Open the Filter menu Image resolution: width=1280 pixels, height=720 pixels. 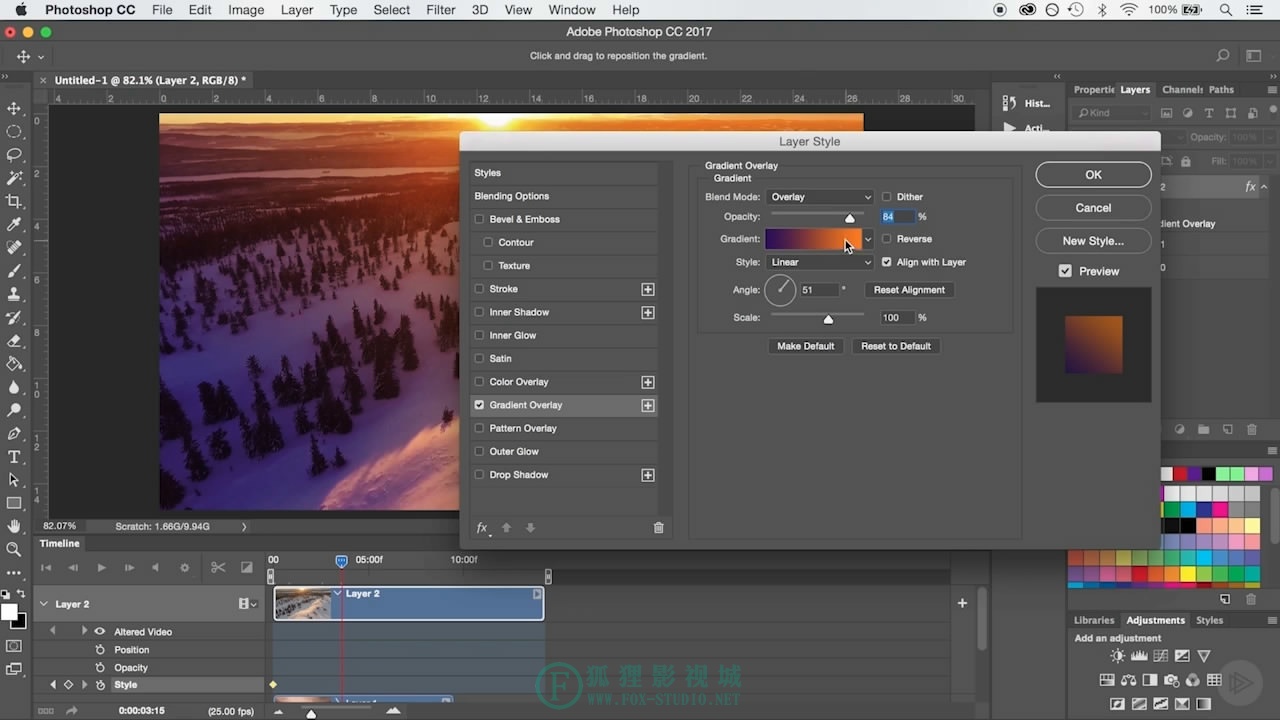[441, 10]
